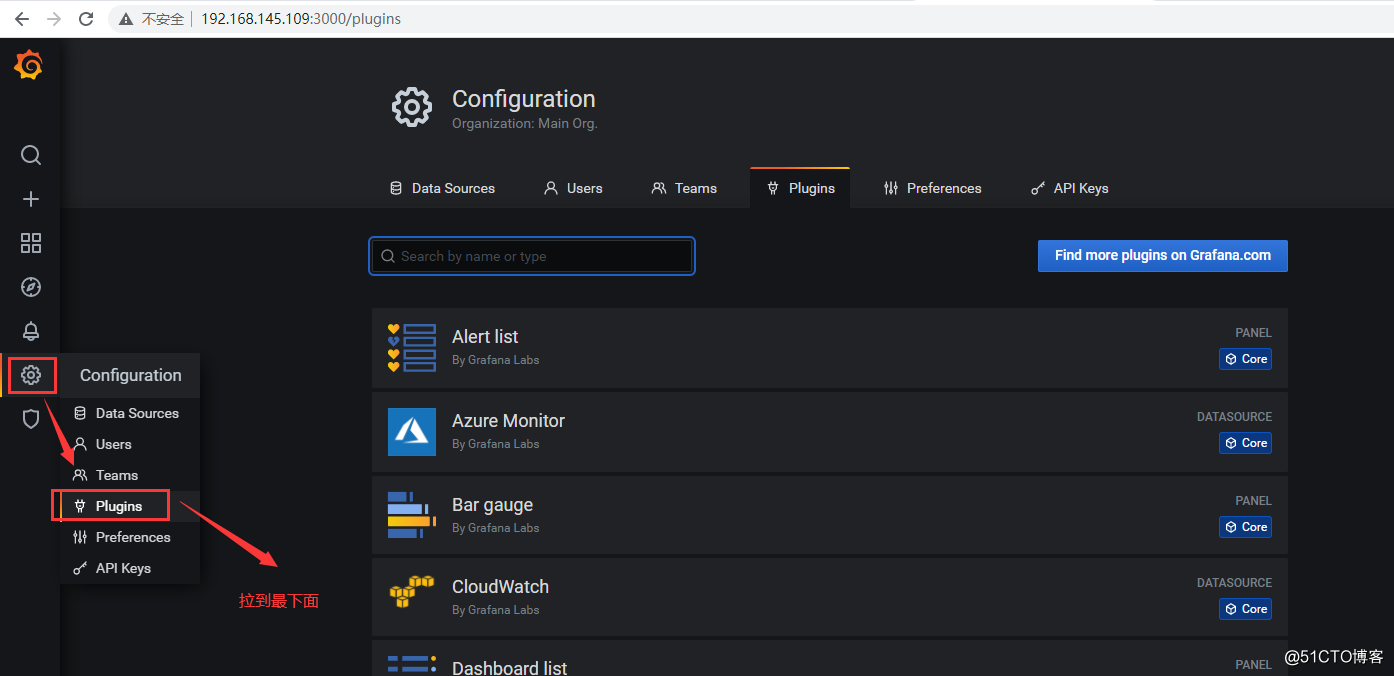The height and width of the screenshot is (676, 1394).
Task: Open the Azure Monitor plugin title
Action: [508, 421]
